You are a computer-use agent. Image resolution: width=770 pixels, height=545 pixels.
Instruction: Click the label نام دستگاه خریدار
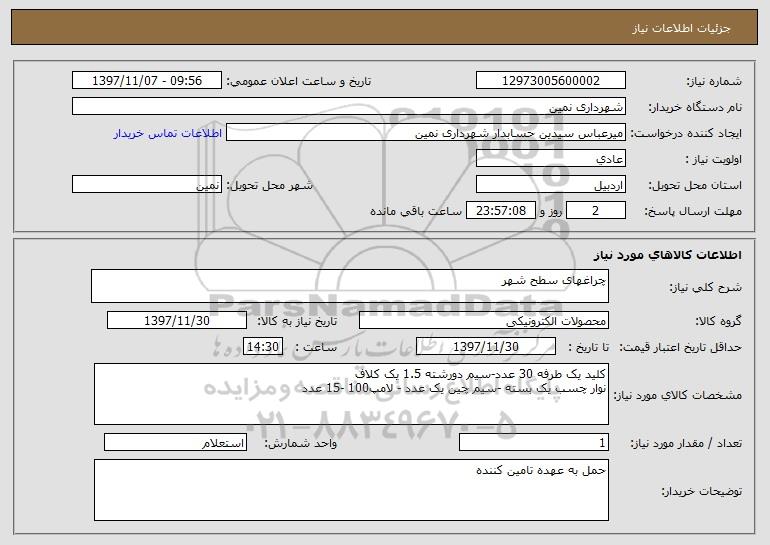[x=695, y=108]
